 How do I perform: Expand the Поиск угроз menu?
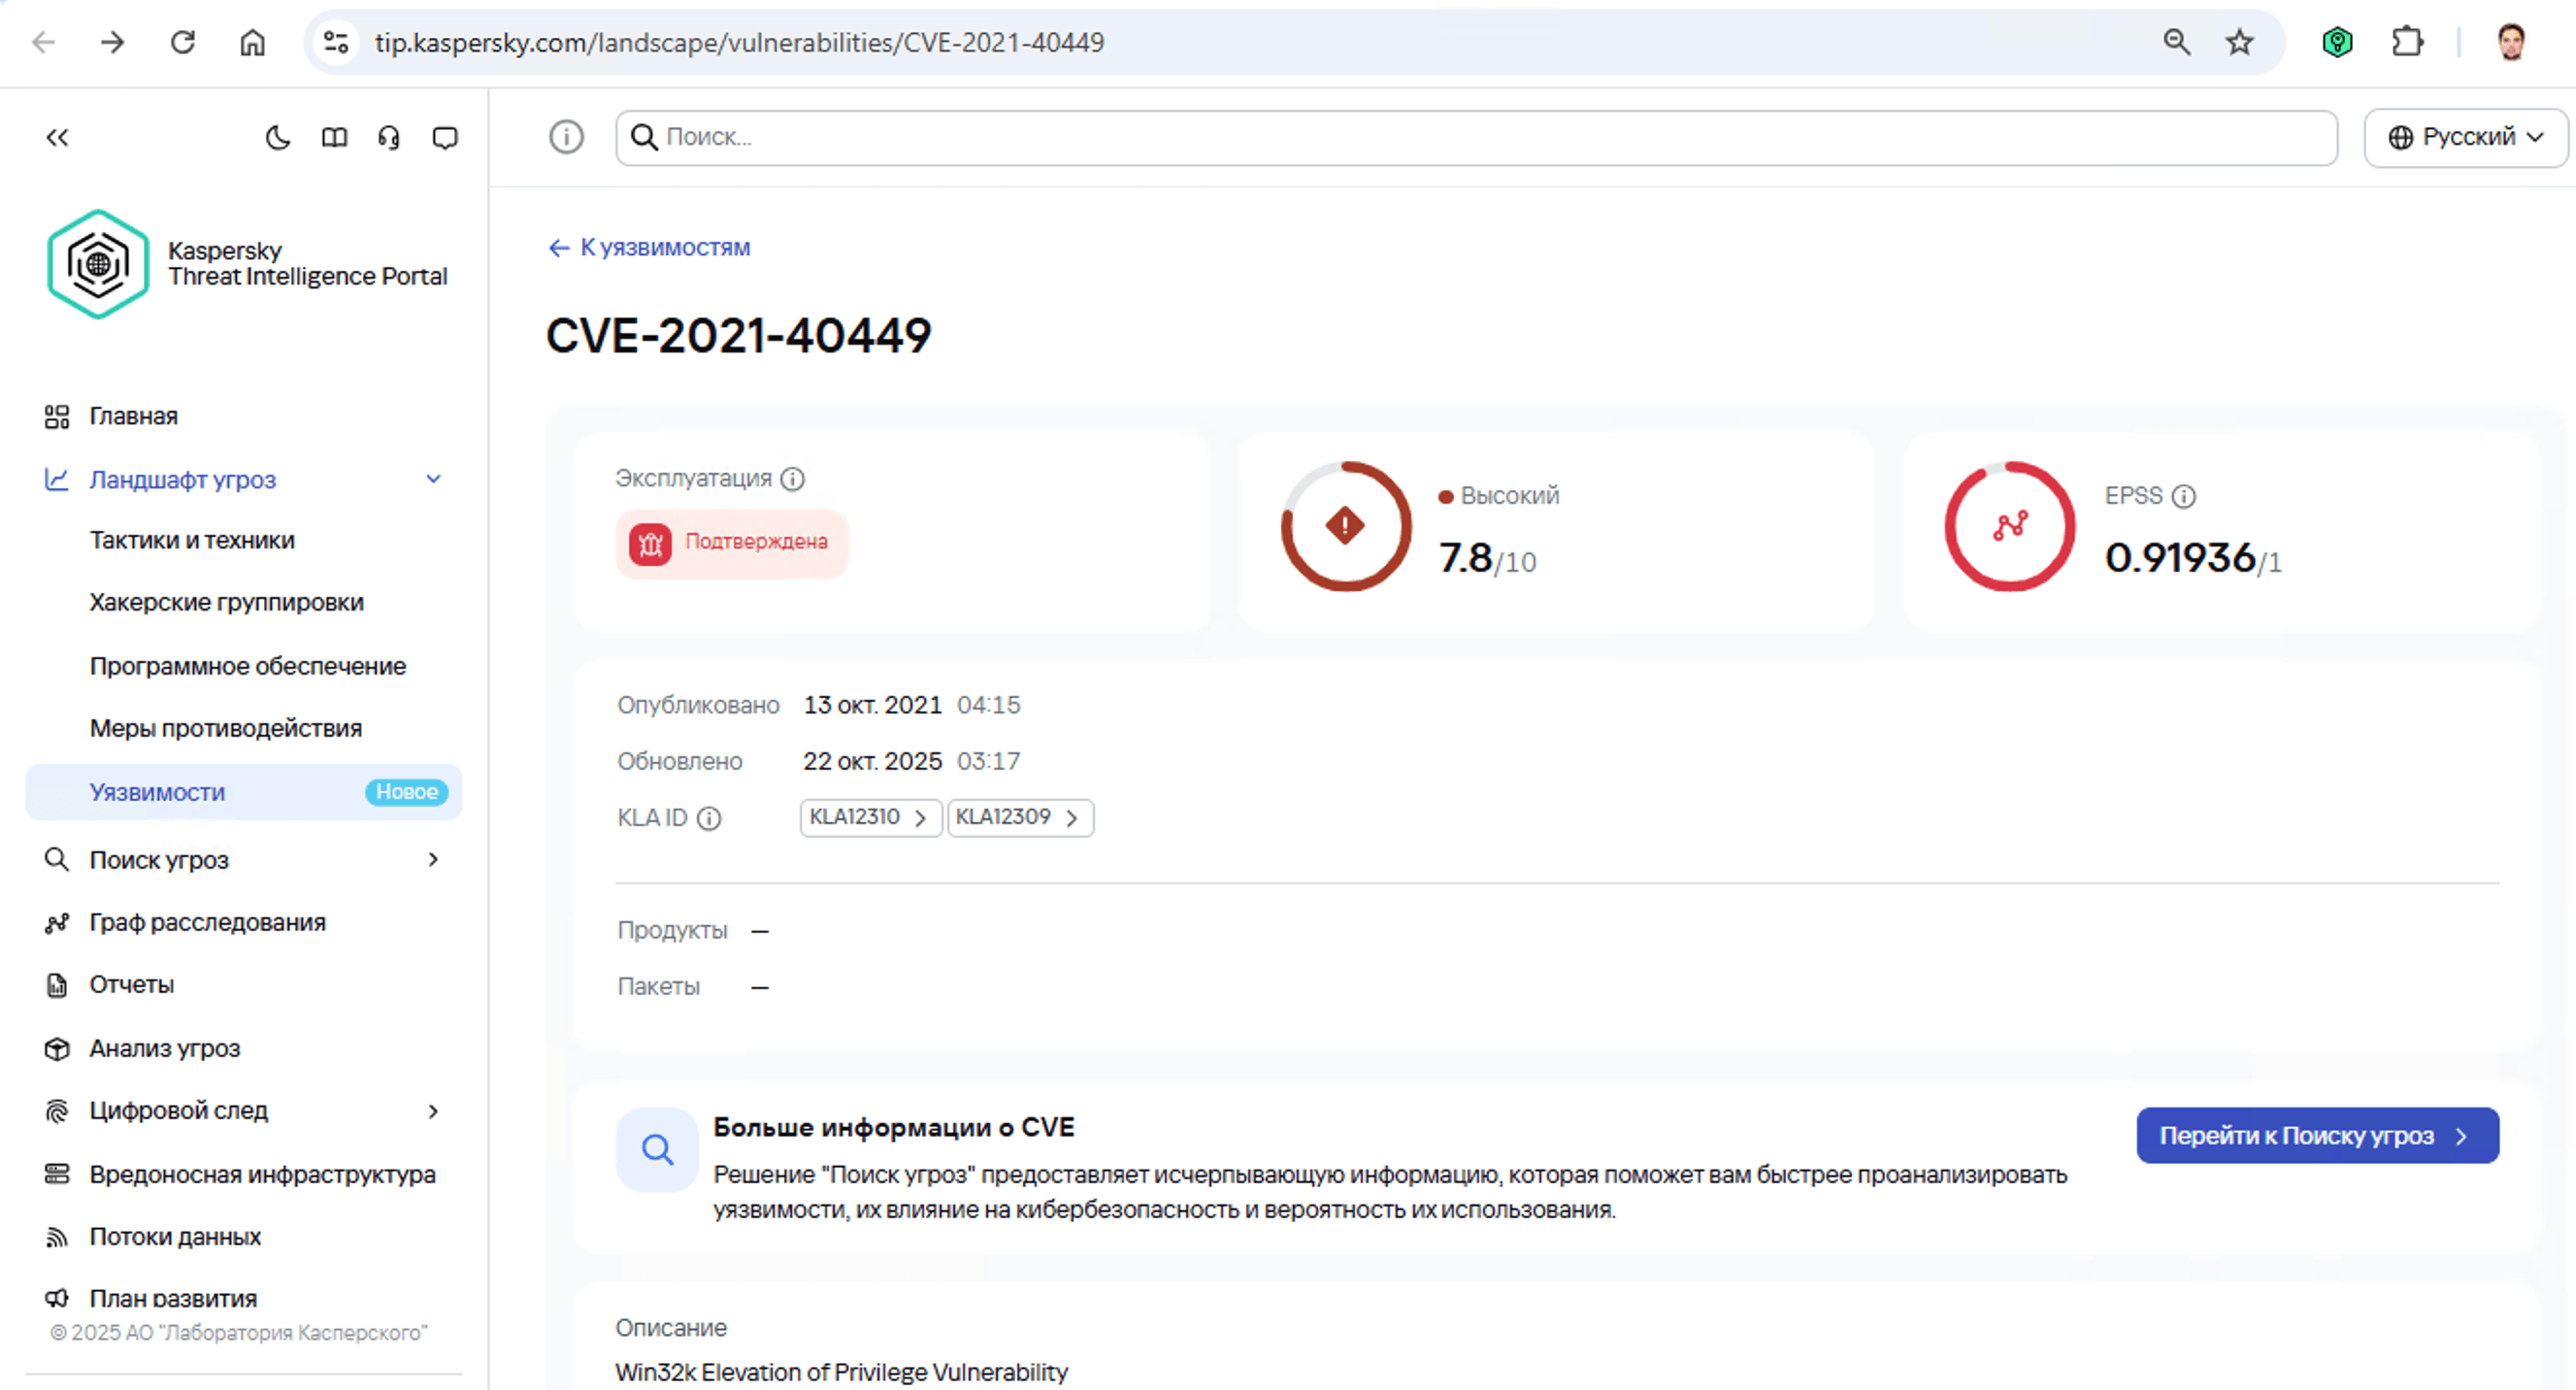433,860
